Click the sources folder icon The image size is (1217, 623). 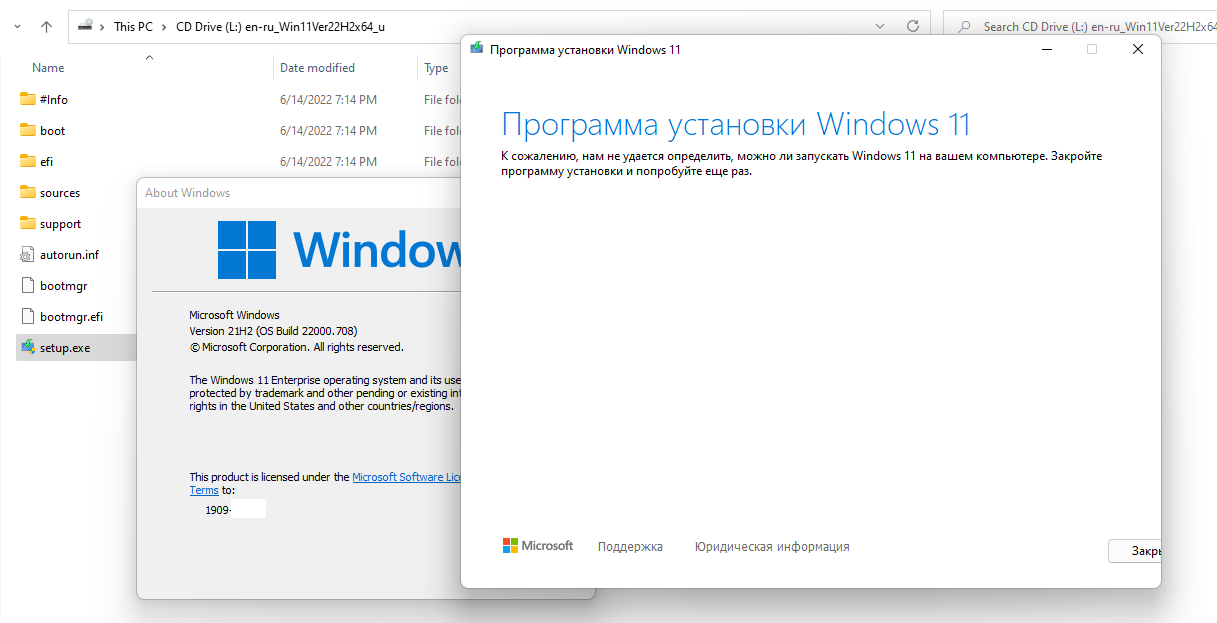[x=28, y=192]
